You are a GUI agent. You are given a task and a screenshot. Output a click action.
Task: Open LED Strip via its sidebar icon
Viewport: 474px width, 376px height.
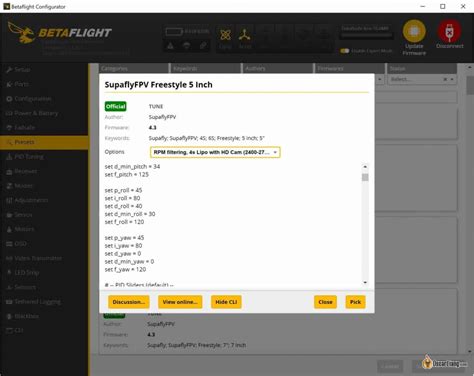9,273
